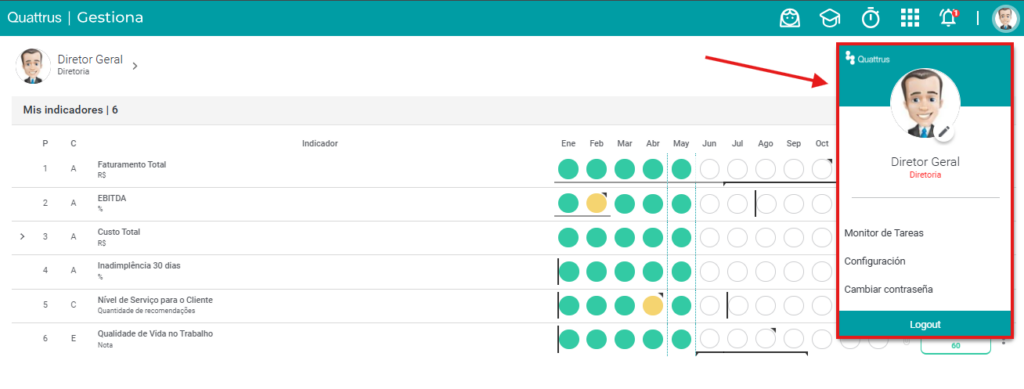Select the yellow Nível de Serviço April circle
The height and width of the screenshot is (389, 1024).
click(x=653, y=305)
